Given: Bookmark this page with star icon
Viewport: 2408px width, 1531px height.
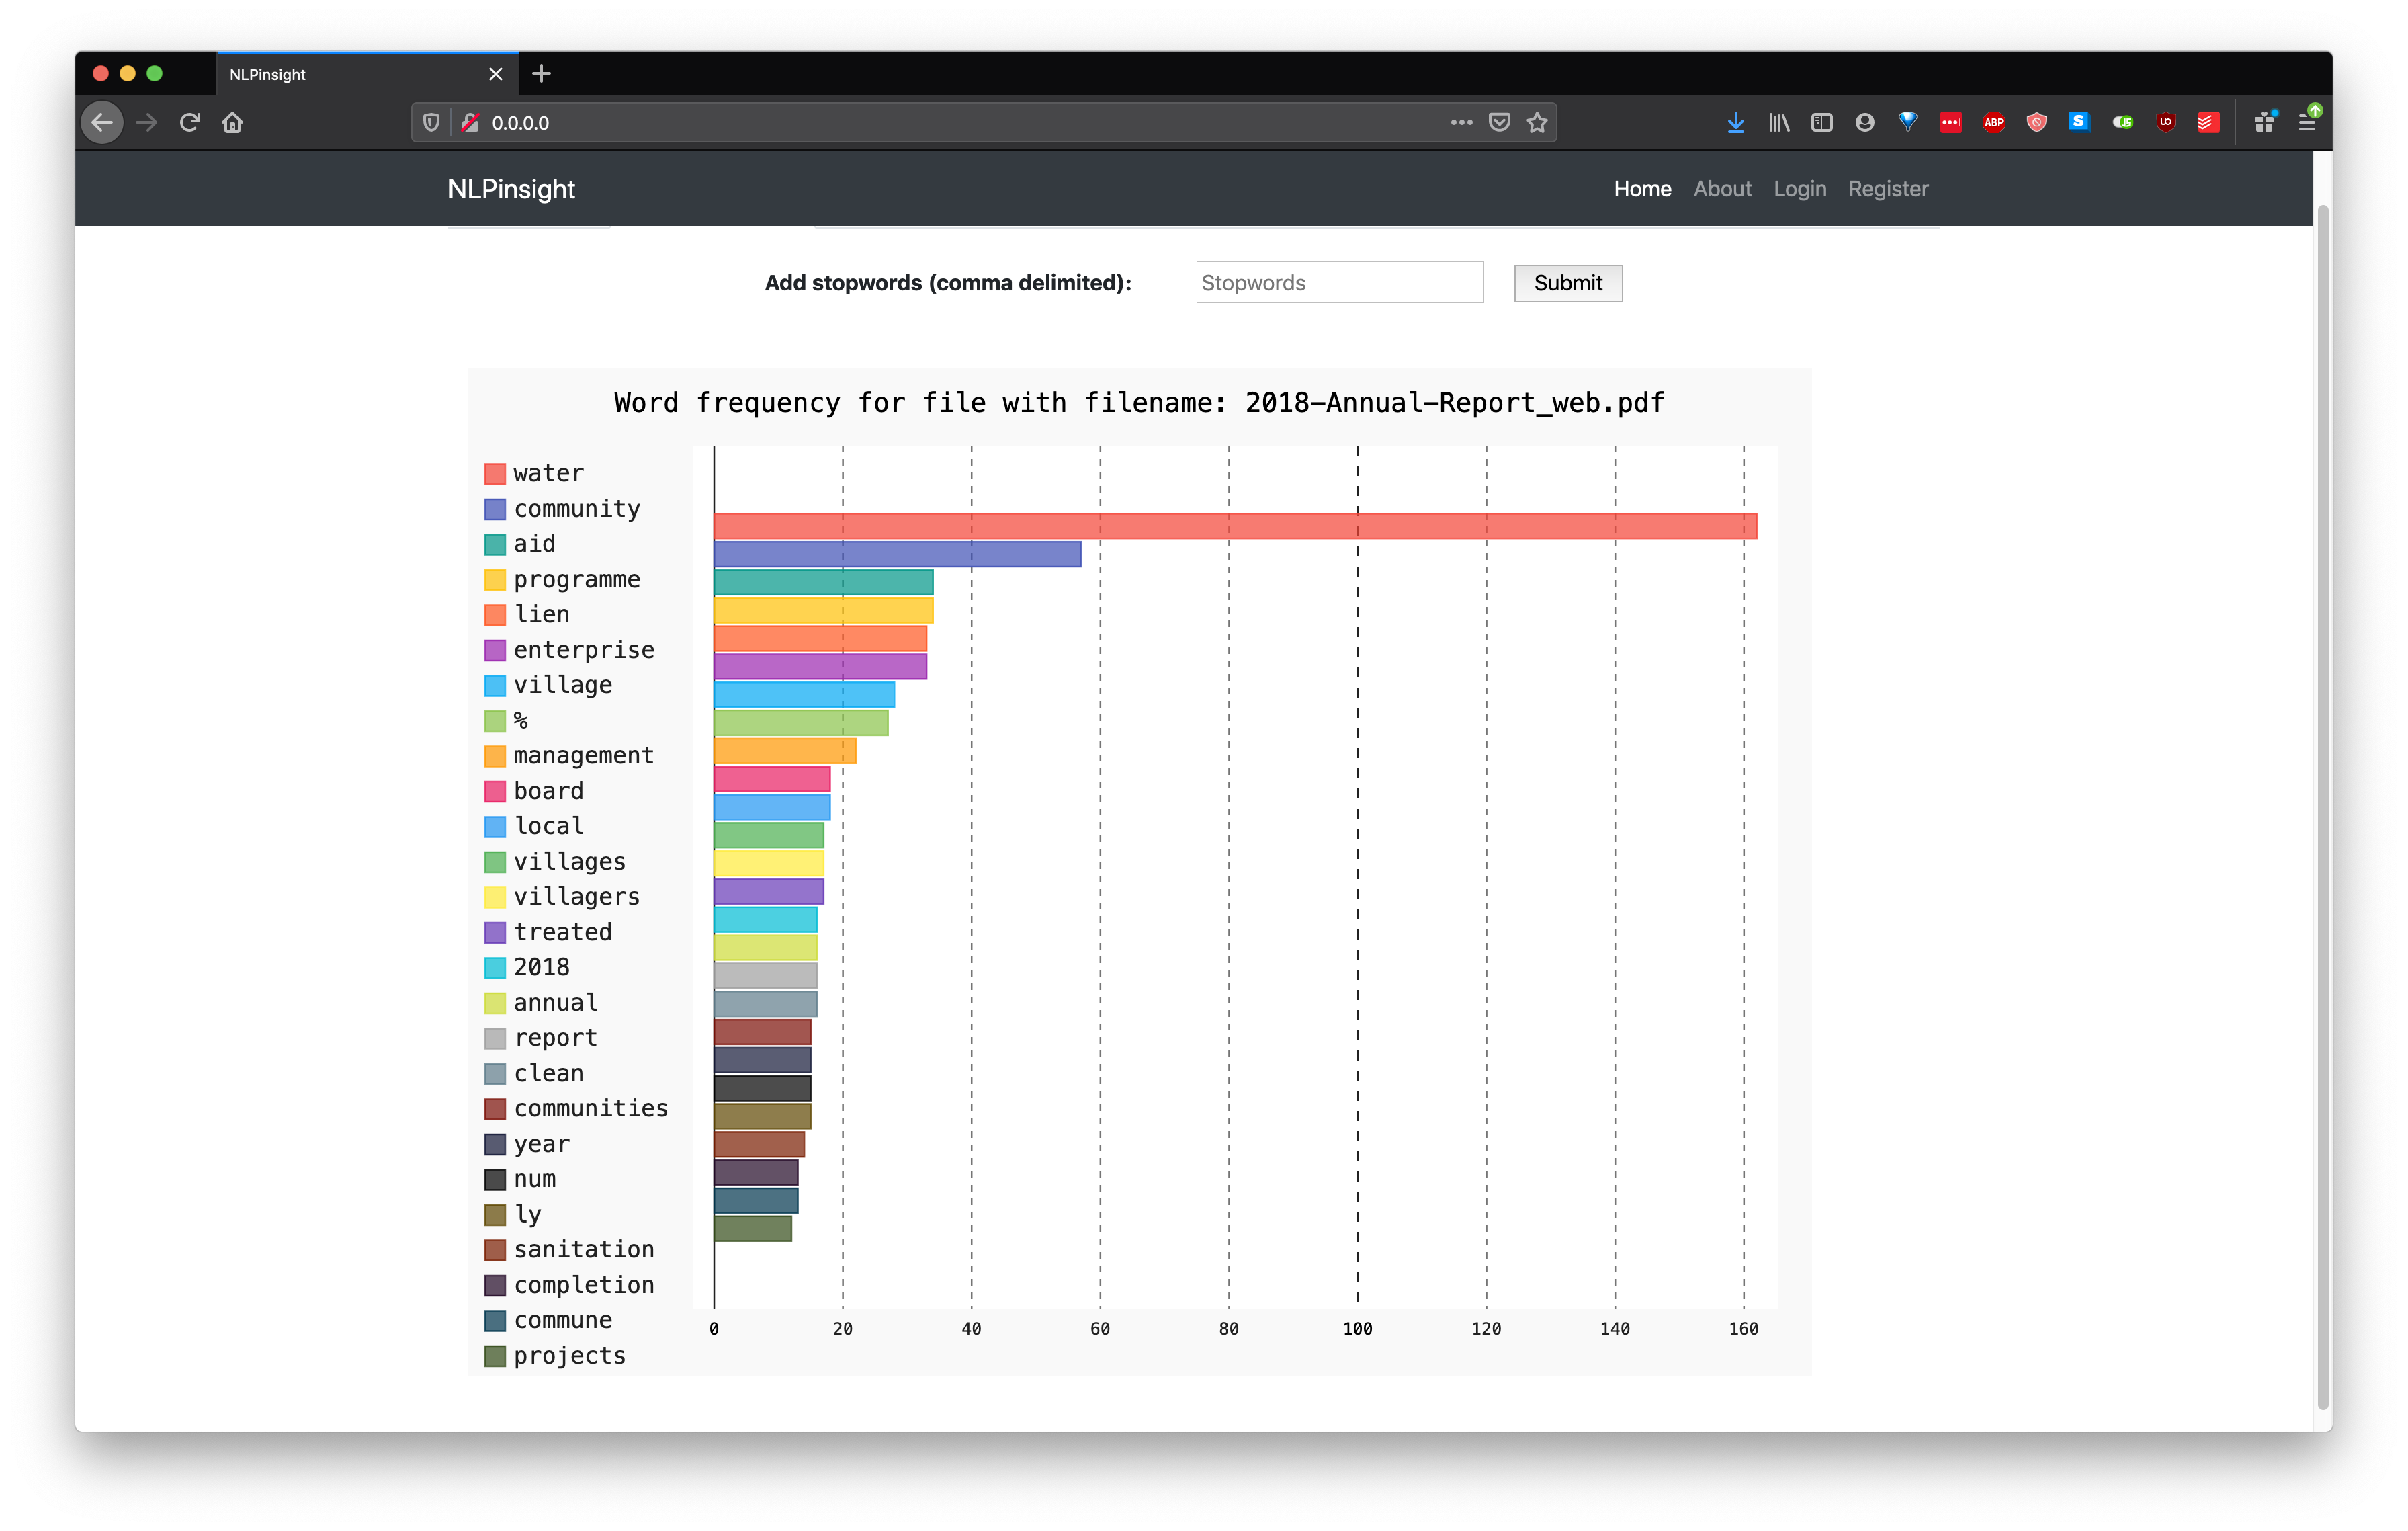Looking at the screenshot, I should (1537, 123).
